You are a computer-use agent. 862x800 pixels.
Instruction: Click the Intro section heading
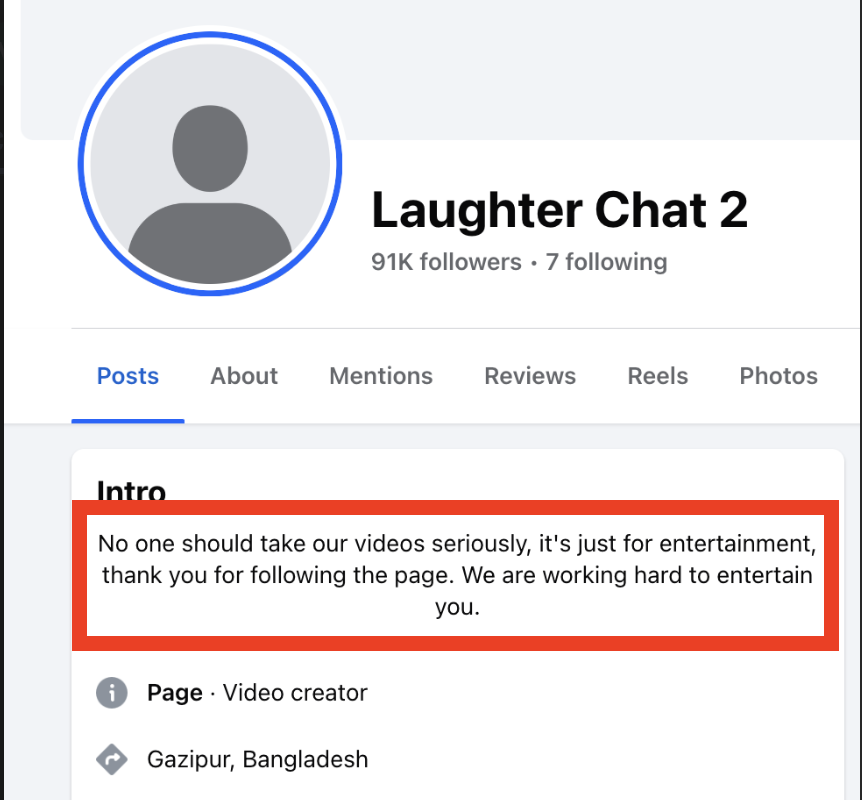tap(131, 489)
